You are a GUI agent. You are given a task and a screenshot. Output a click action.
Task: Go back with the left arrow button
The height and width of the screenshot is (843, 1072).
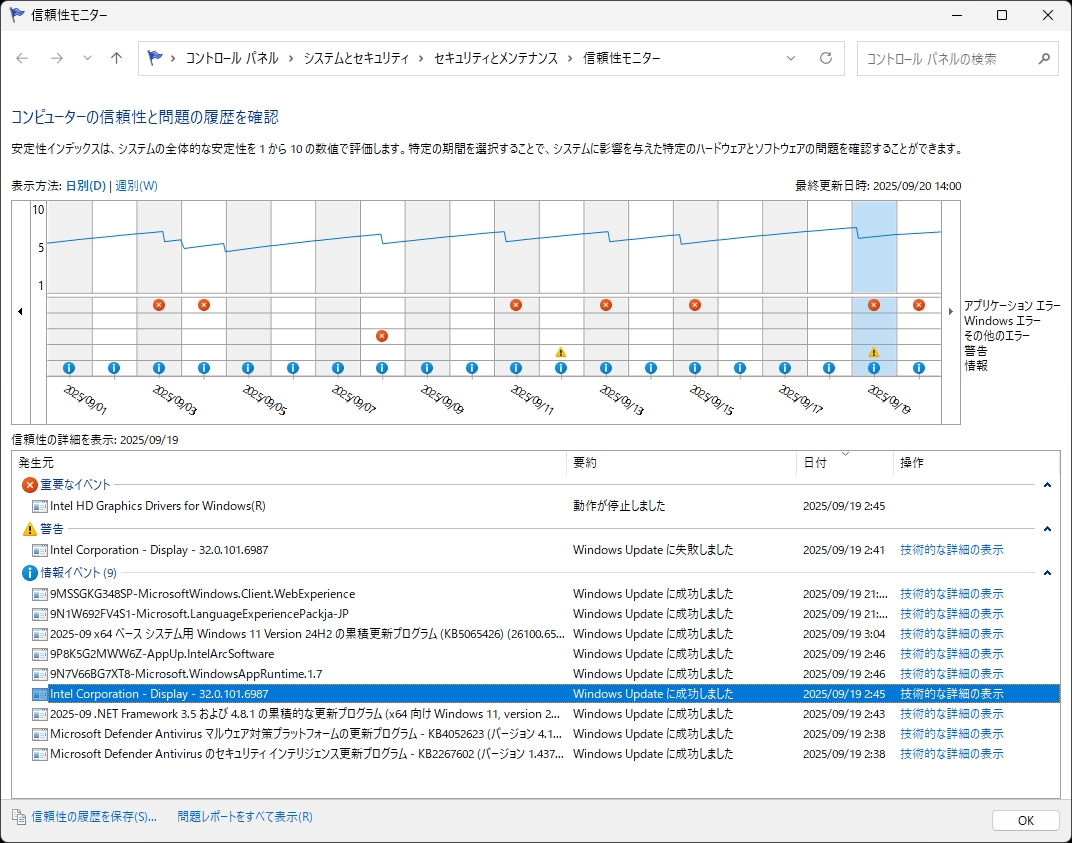[x=22, y=58]
